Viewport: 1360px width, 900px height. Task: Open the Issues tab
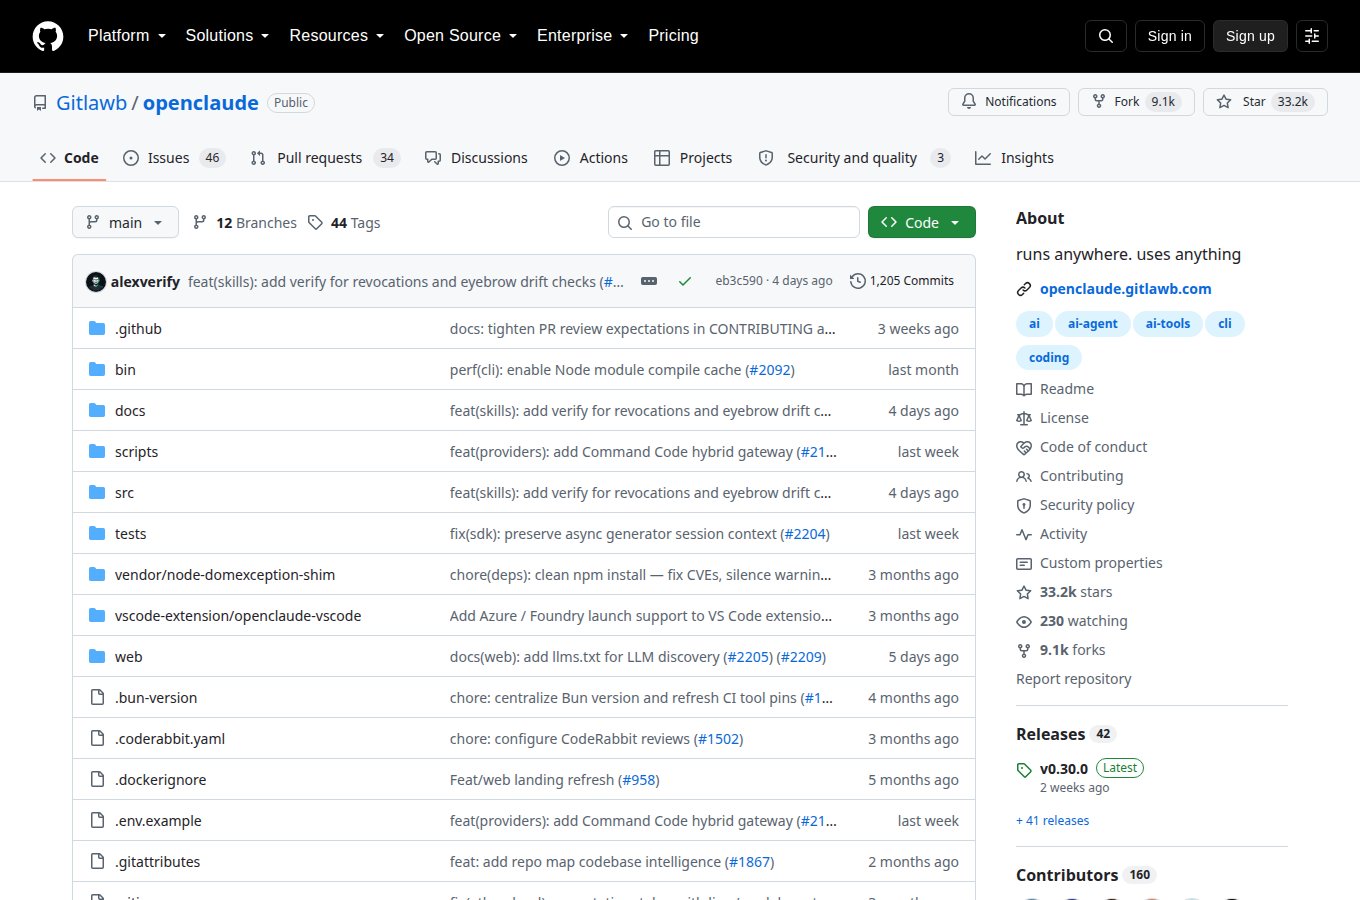coord(174,158)
